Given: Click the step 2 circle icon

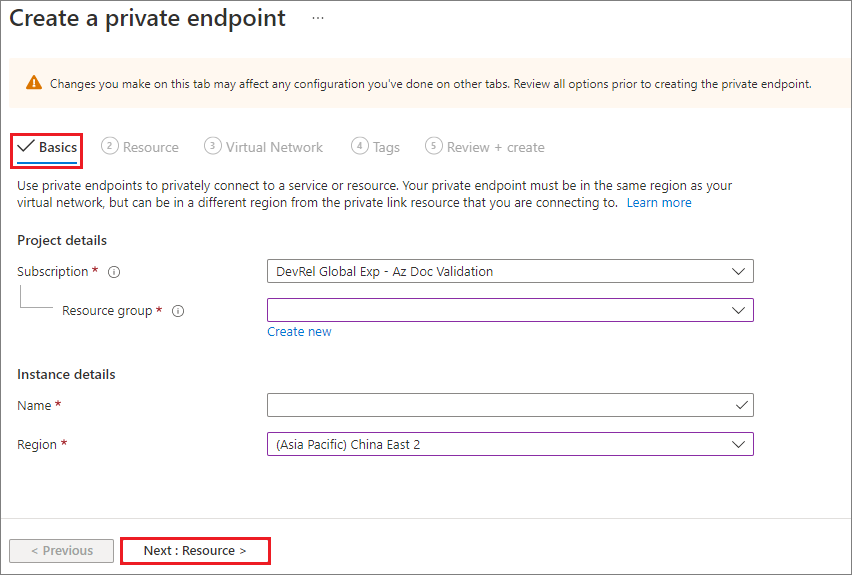Looking at the screenshot, I should (x=110, y=146).
